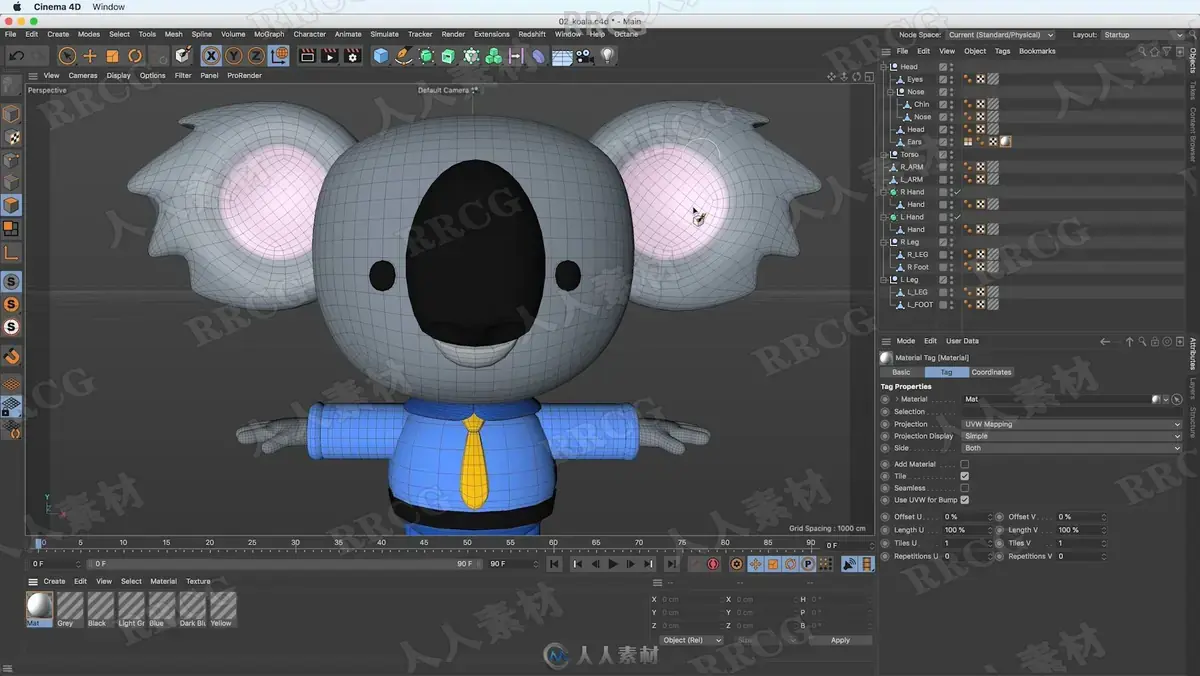Click frame 45 on the timeline ruler

(424, 545)
